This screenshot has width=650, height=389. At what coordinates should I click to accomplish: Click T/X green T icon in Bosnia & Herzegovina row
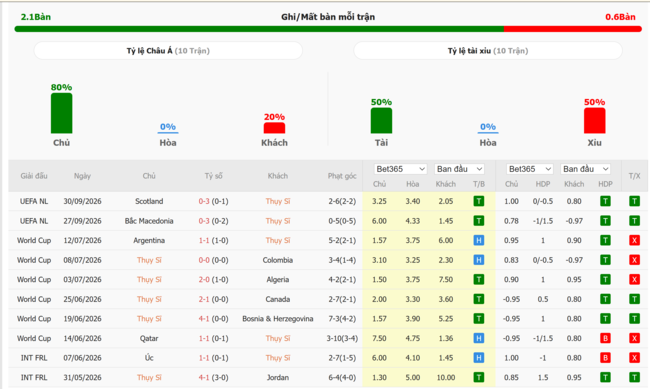pos(634,318)
